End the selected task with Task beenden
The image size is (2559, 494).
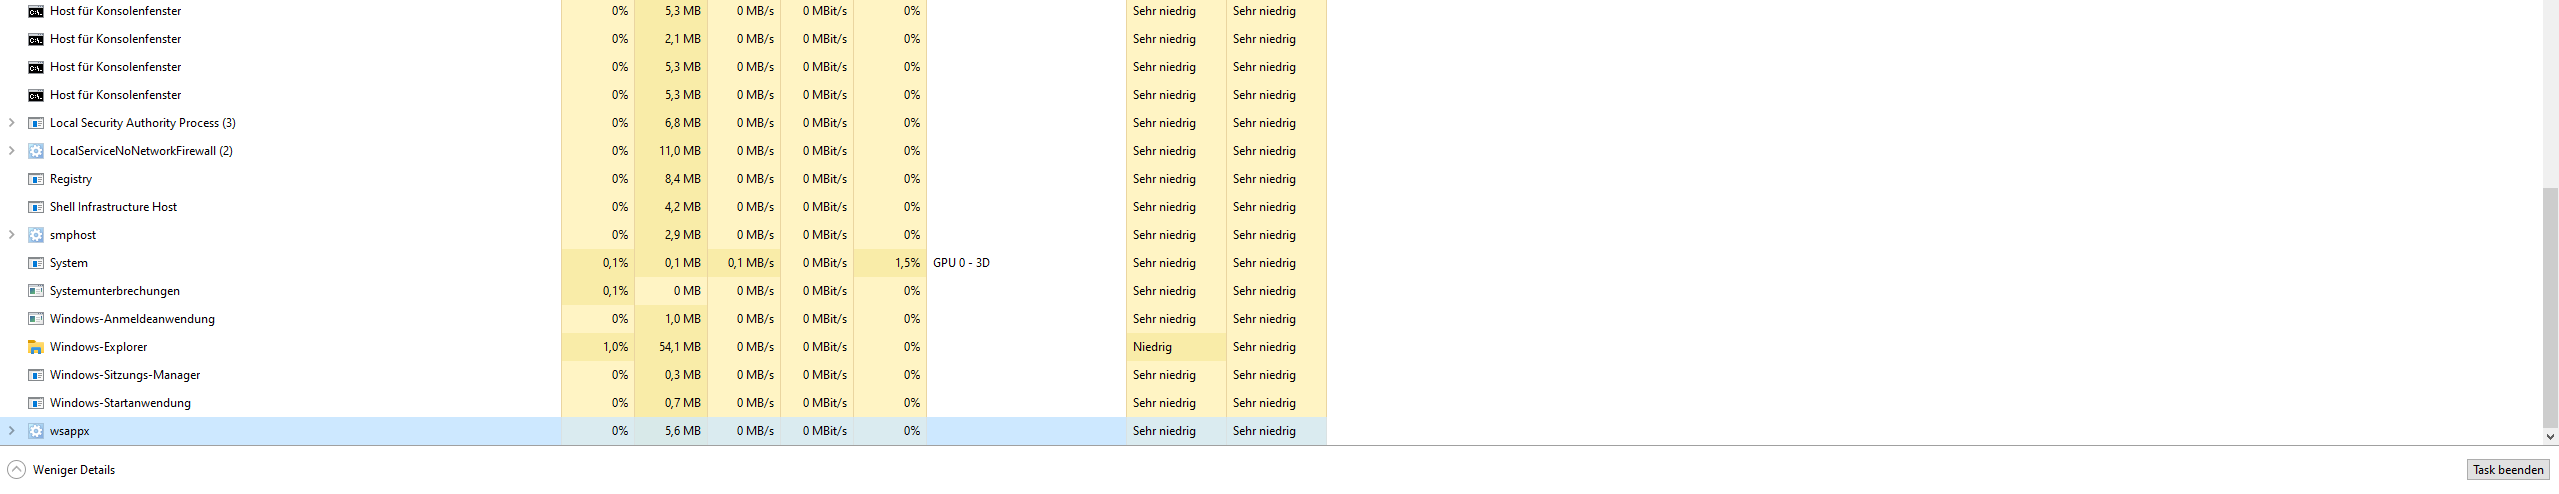(x=2508, y=470)
